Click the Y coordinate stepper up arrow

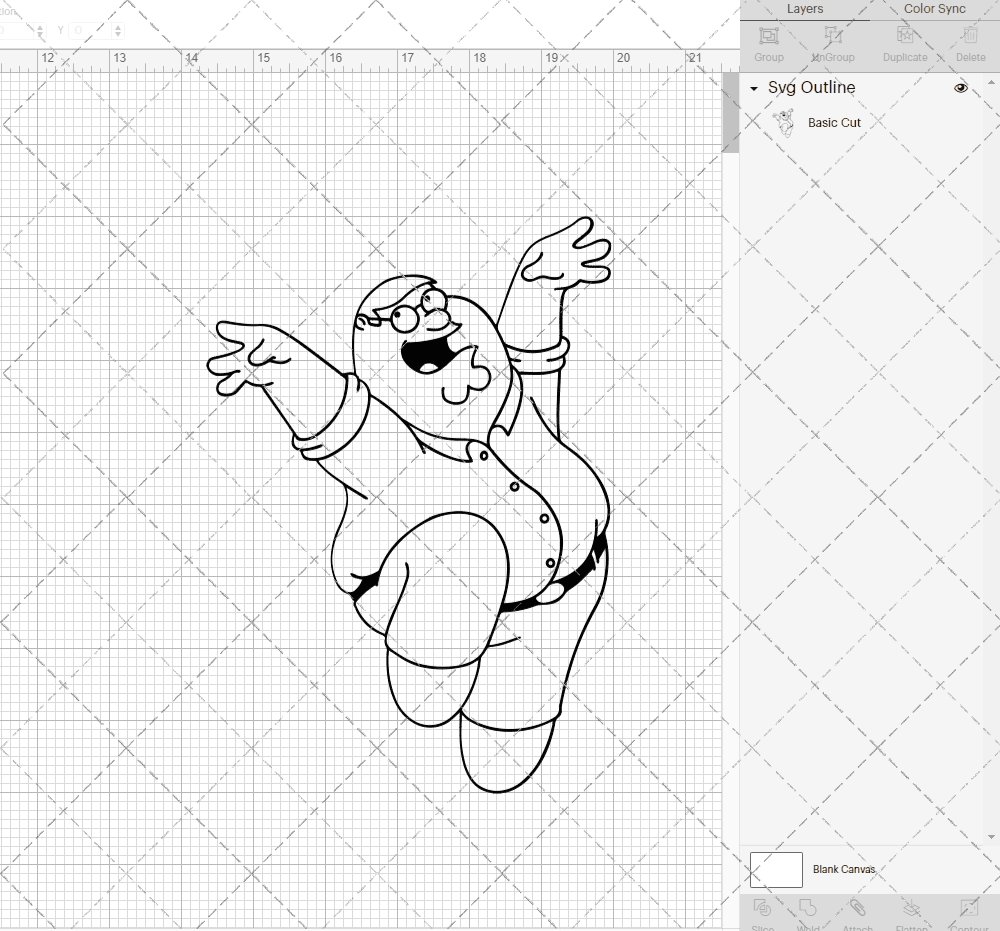[x=118, y=26]
